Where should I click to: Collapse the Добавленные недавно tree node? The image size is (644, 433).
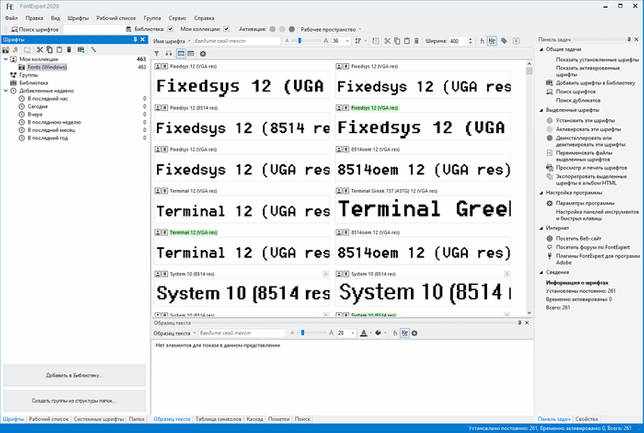(x=6, y=91)
